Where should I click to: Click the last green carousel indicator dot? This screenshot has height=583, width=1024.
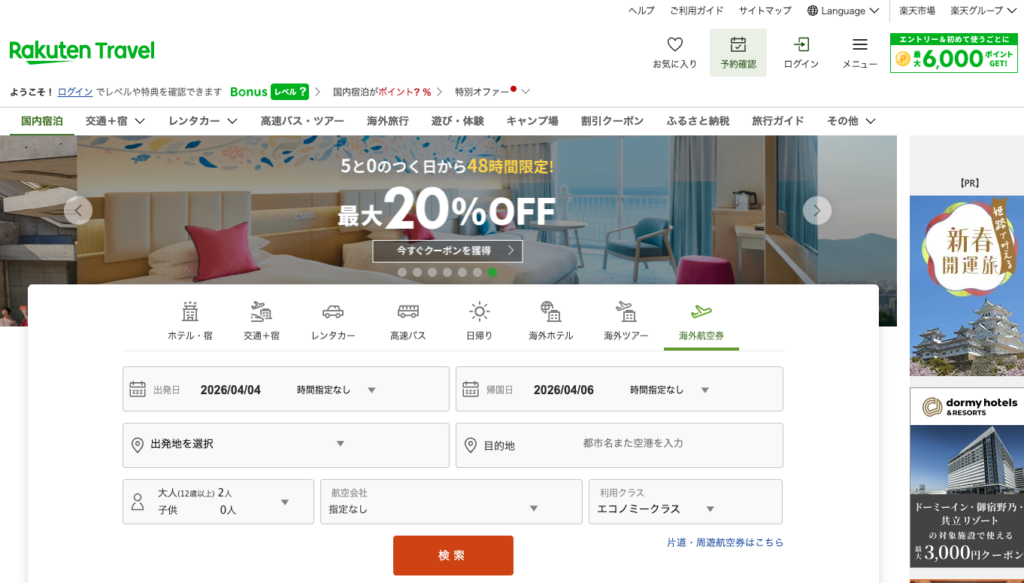pos(492,272)
